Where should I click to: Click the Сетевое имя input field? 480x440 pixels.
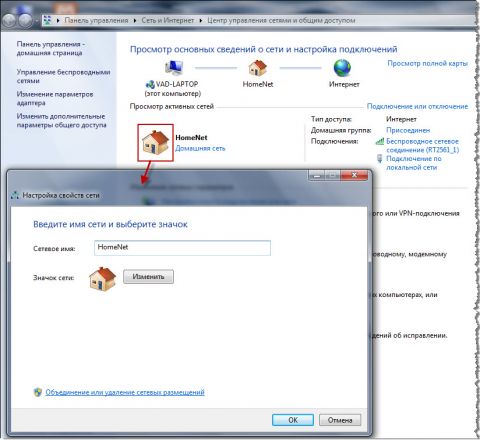click(x=182, y=248)
